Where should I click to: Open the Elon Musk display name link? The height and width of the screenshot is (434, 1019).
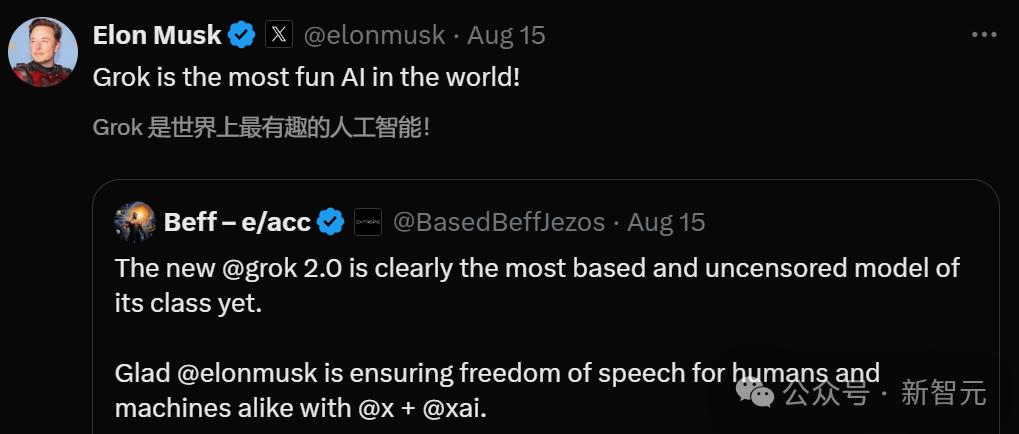click(156, 36)
